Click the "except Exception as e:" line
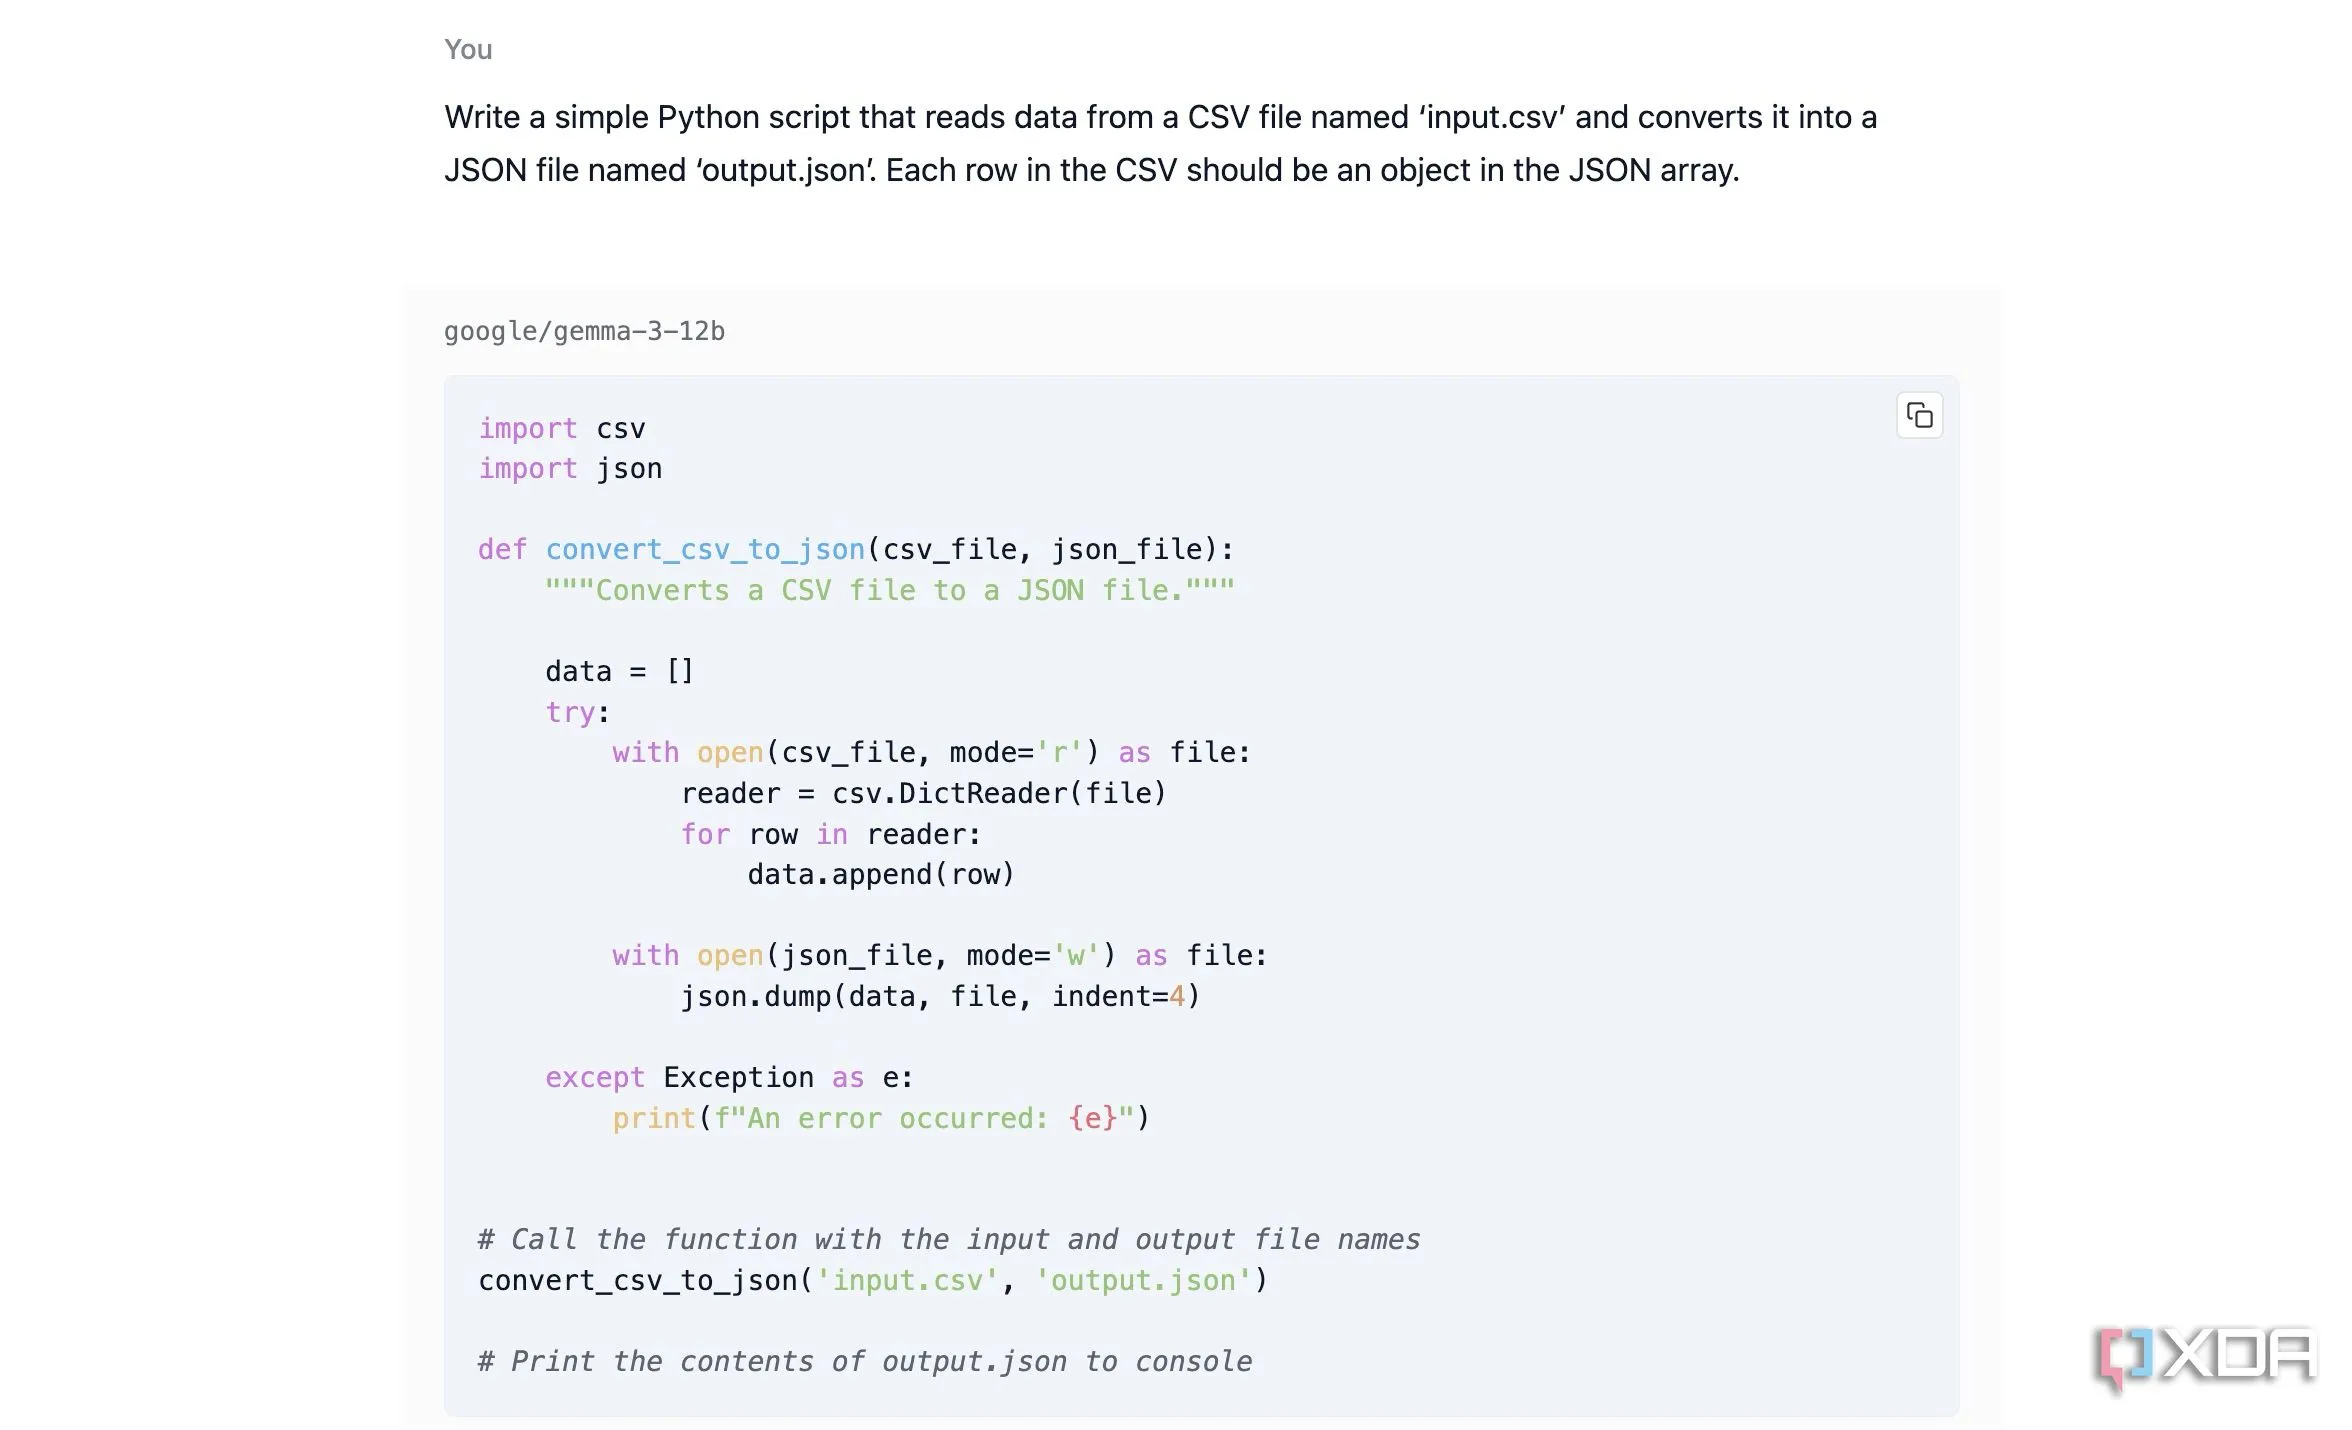The width and height of the screenshot is (2352, 1430). click(728, 1078)
